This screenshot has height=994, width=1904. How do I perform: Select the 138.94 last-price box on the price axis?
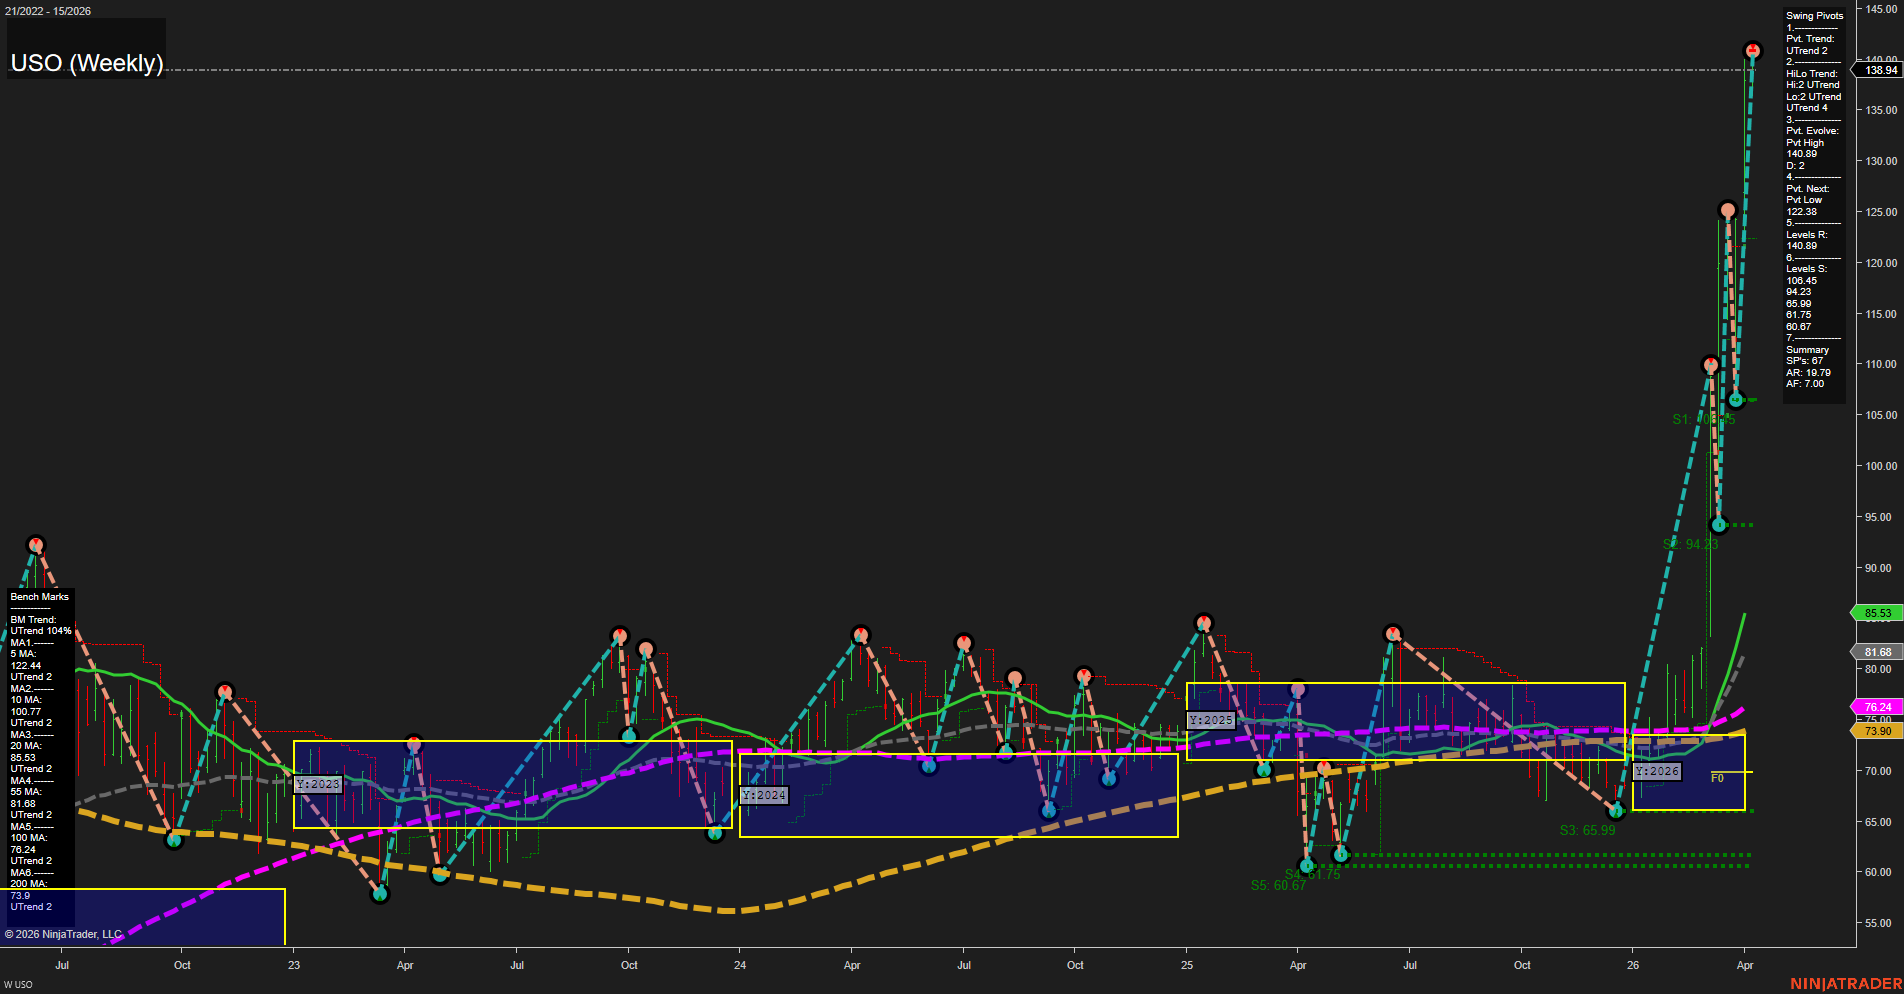pos(1884,70)
